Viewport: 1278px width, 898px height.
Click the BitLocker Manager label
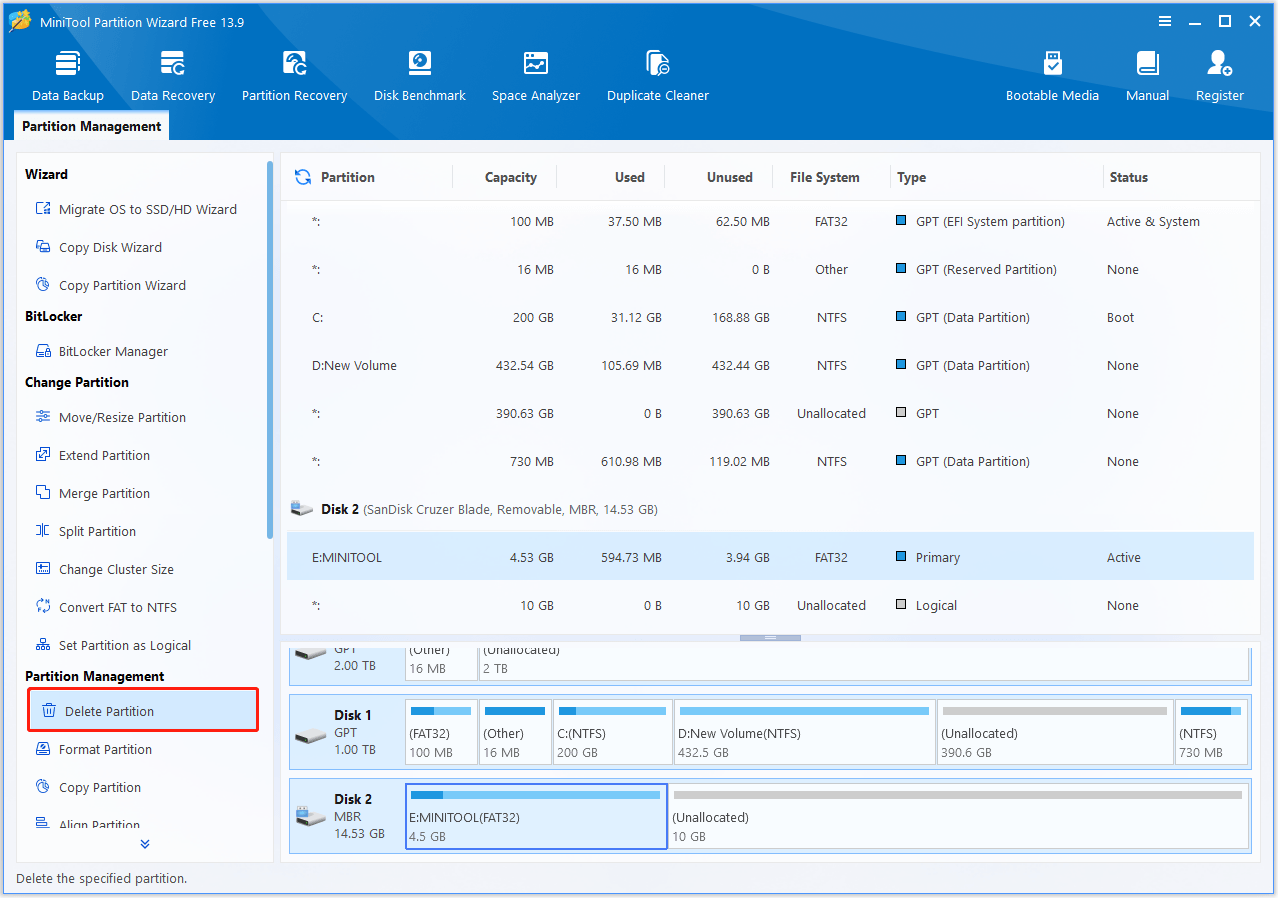click(113, 351)
